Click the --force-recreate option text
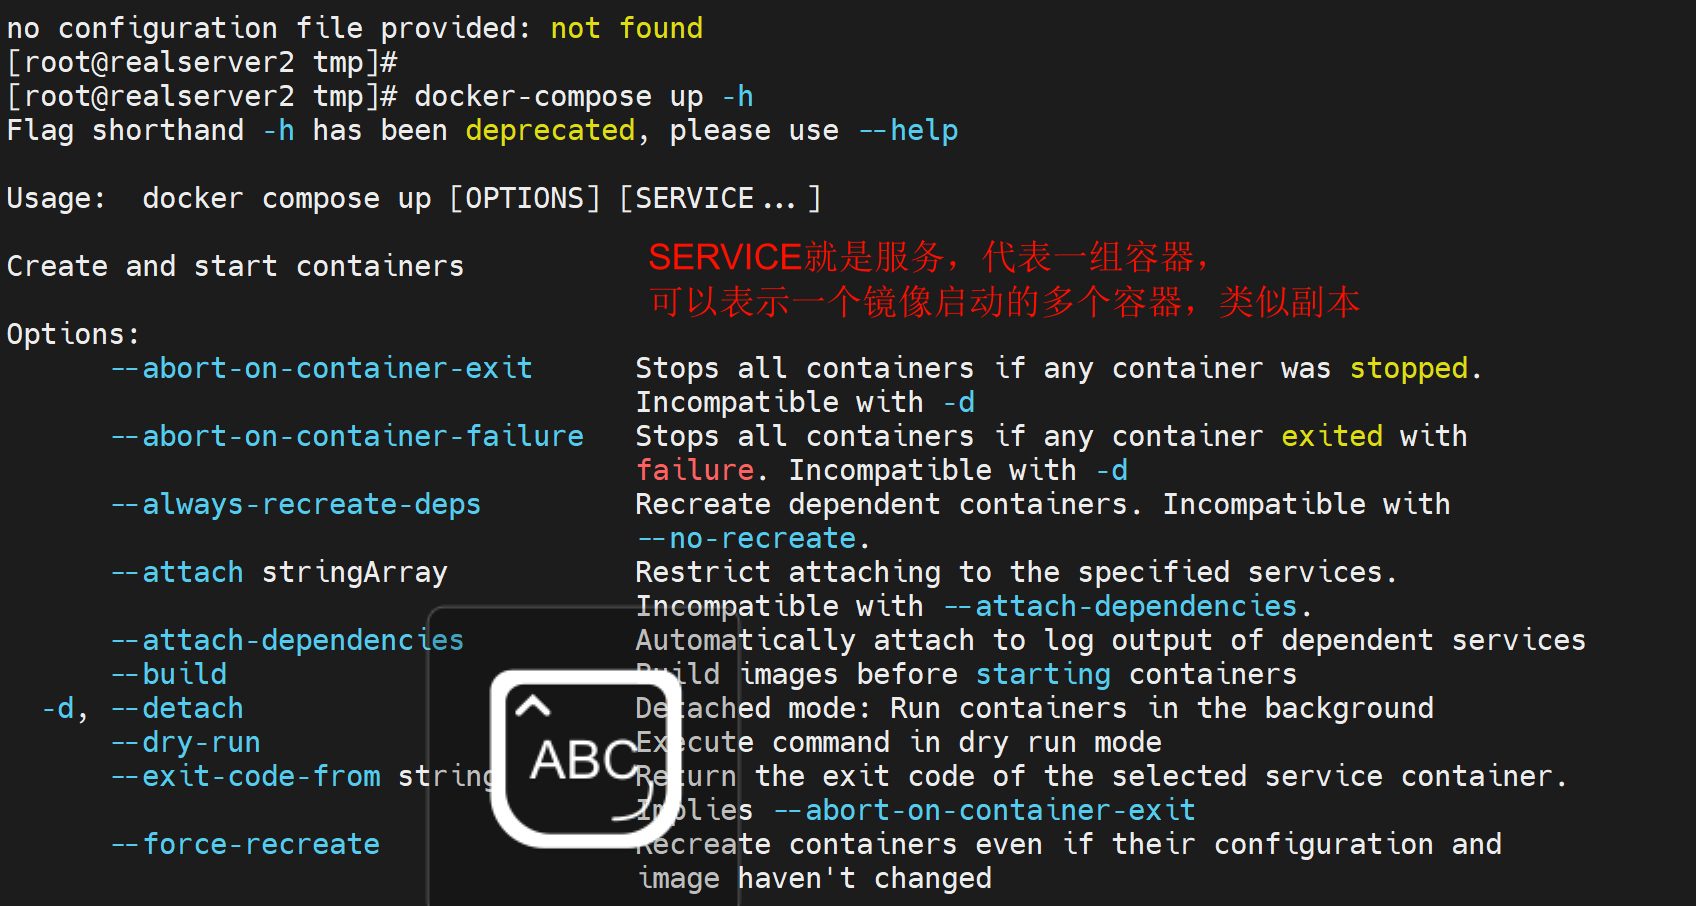 [x=245, y=844]
